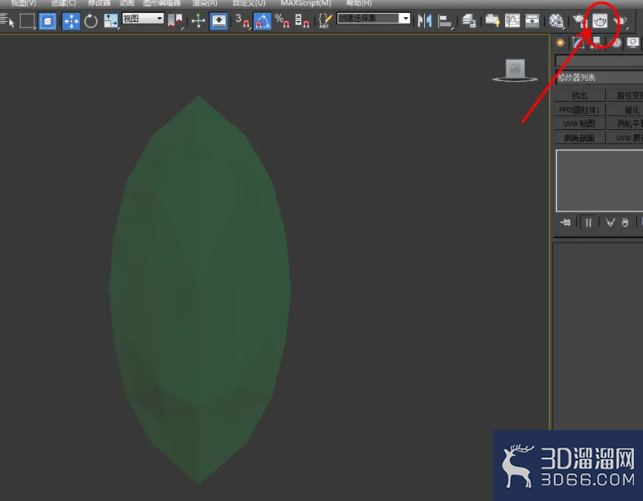643x501 pixels.
Task: Open Modifier List dropdown
Action: pos(599,77)
